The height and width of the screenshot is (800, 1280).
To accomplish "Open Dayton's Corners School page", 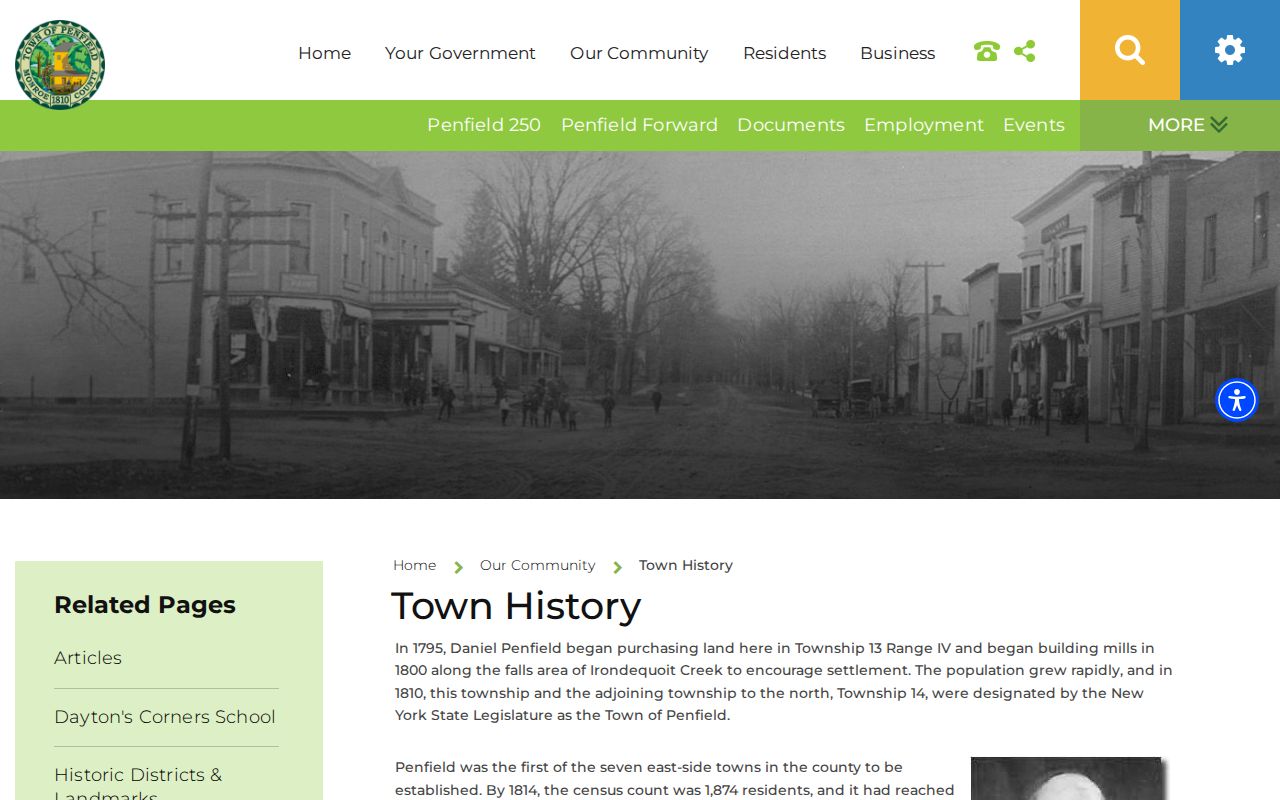I will pyautogui.click(x=165, y=717).
